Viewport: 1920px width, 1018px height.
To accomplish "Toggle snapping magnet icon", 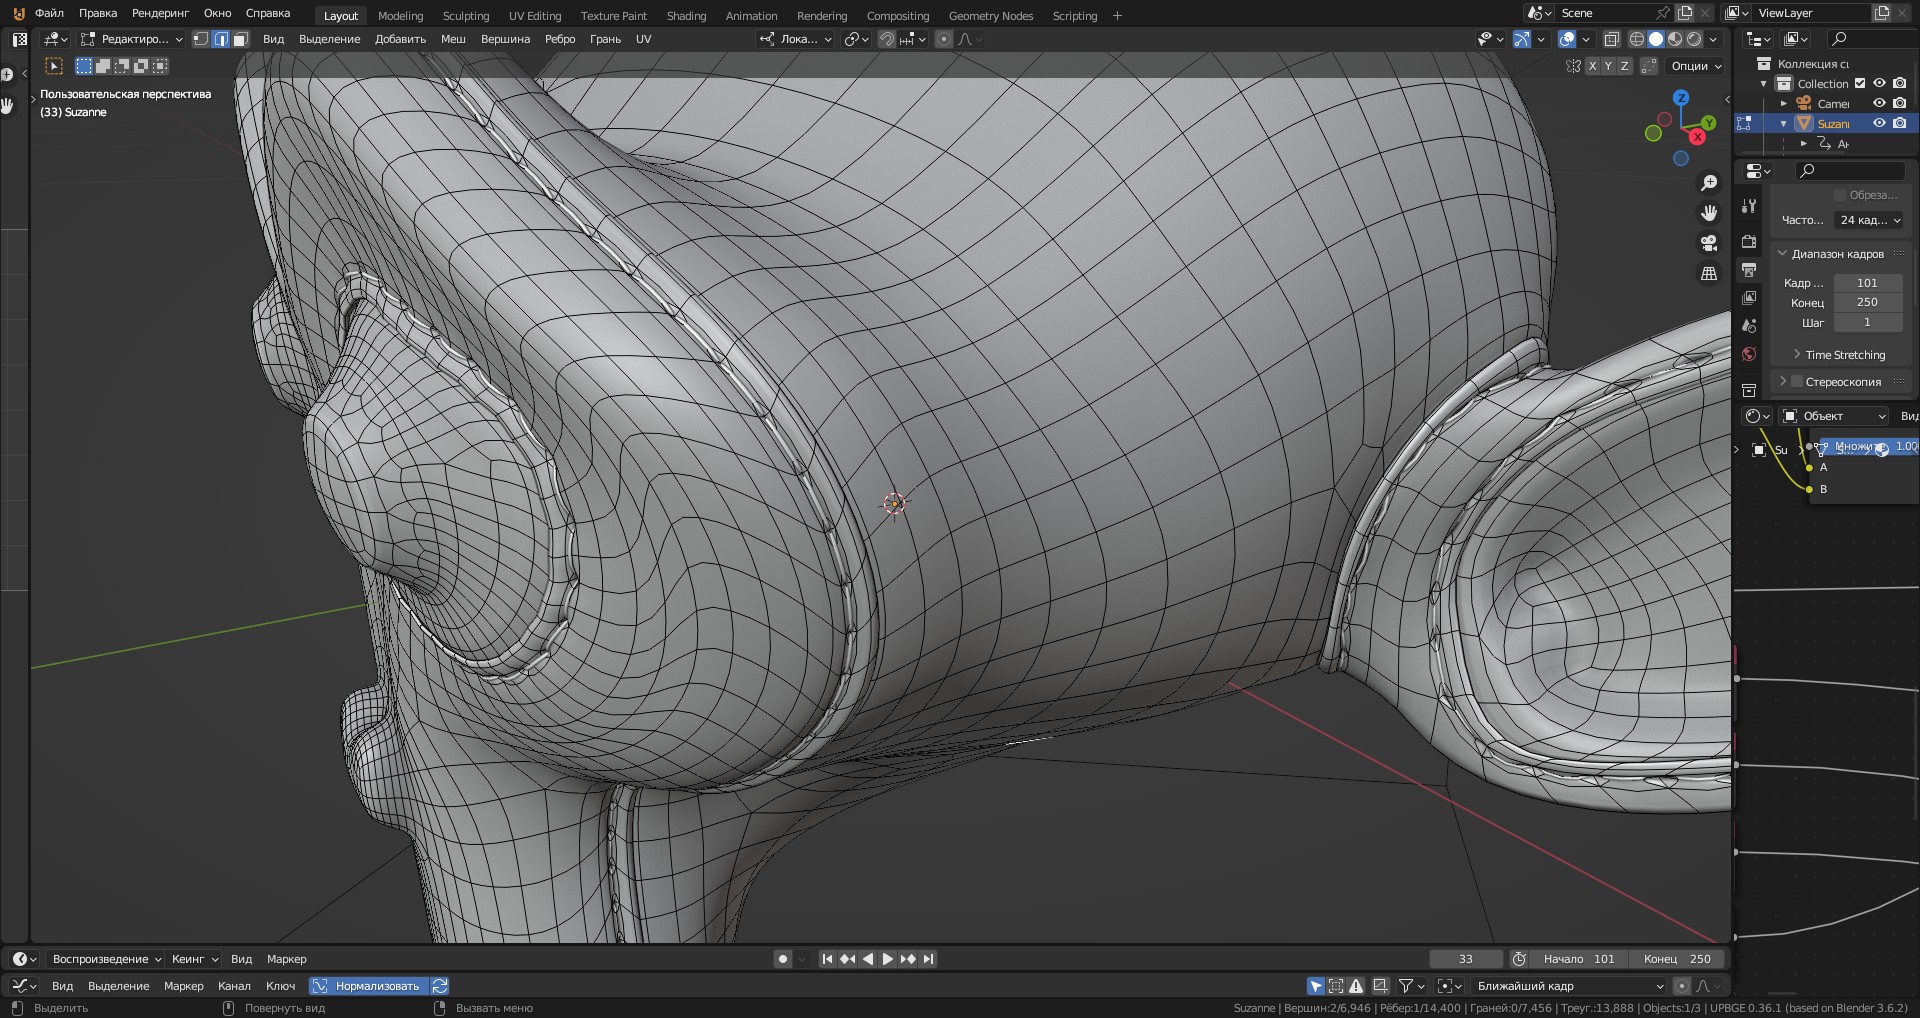I will point(887,39).
